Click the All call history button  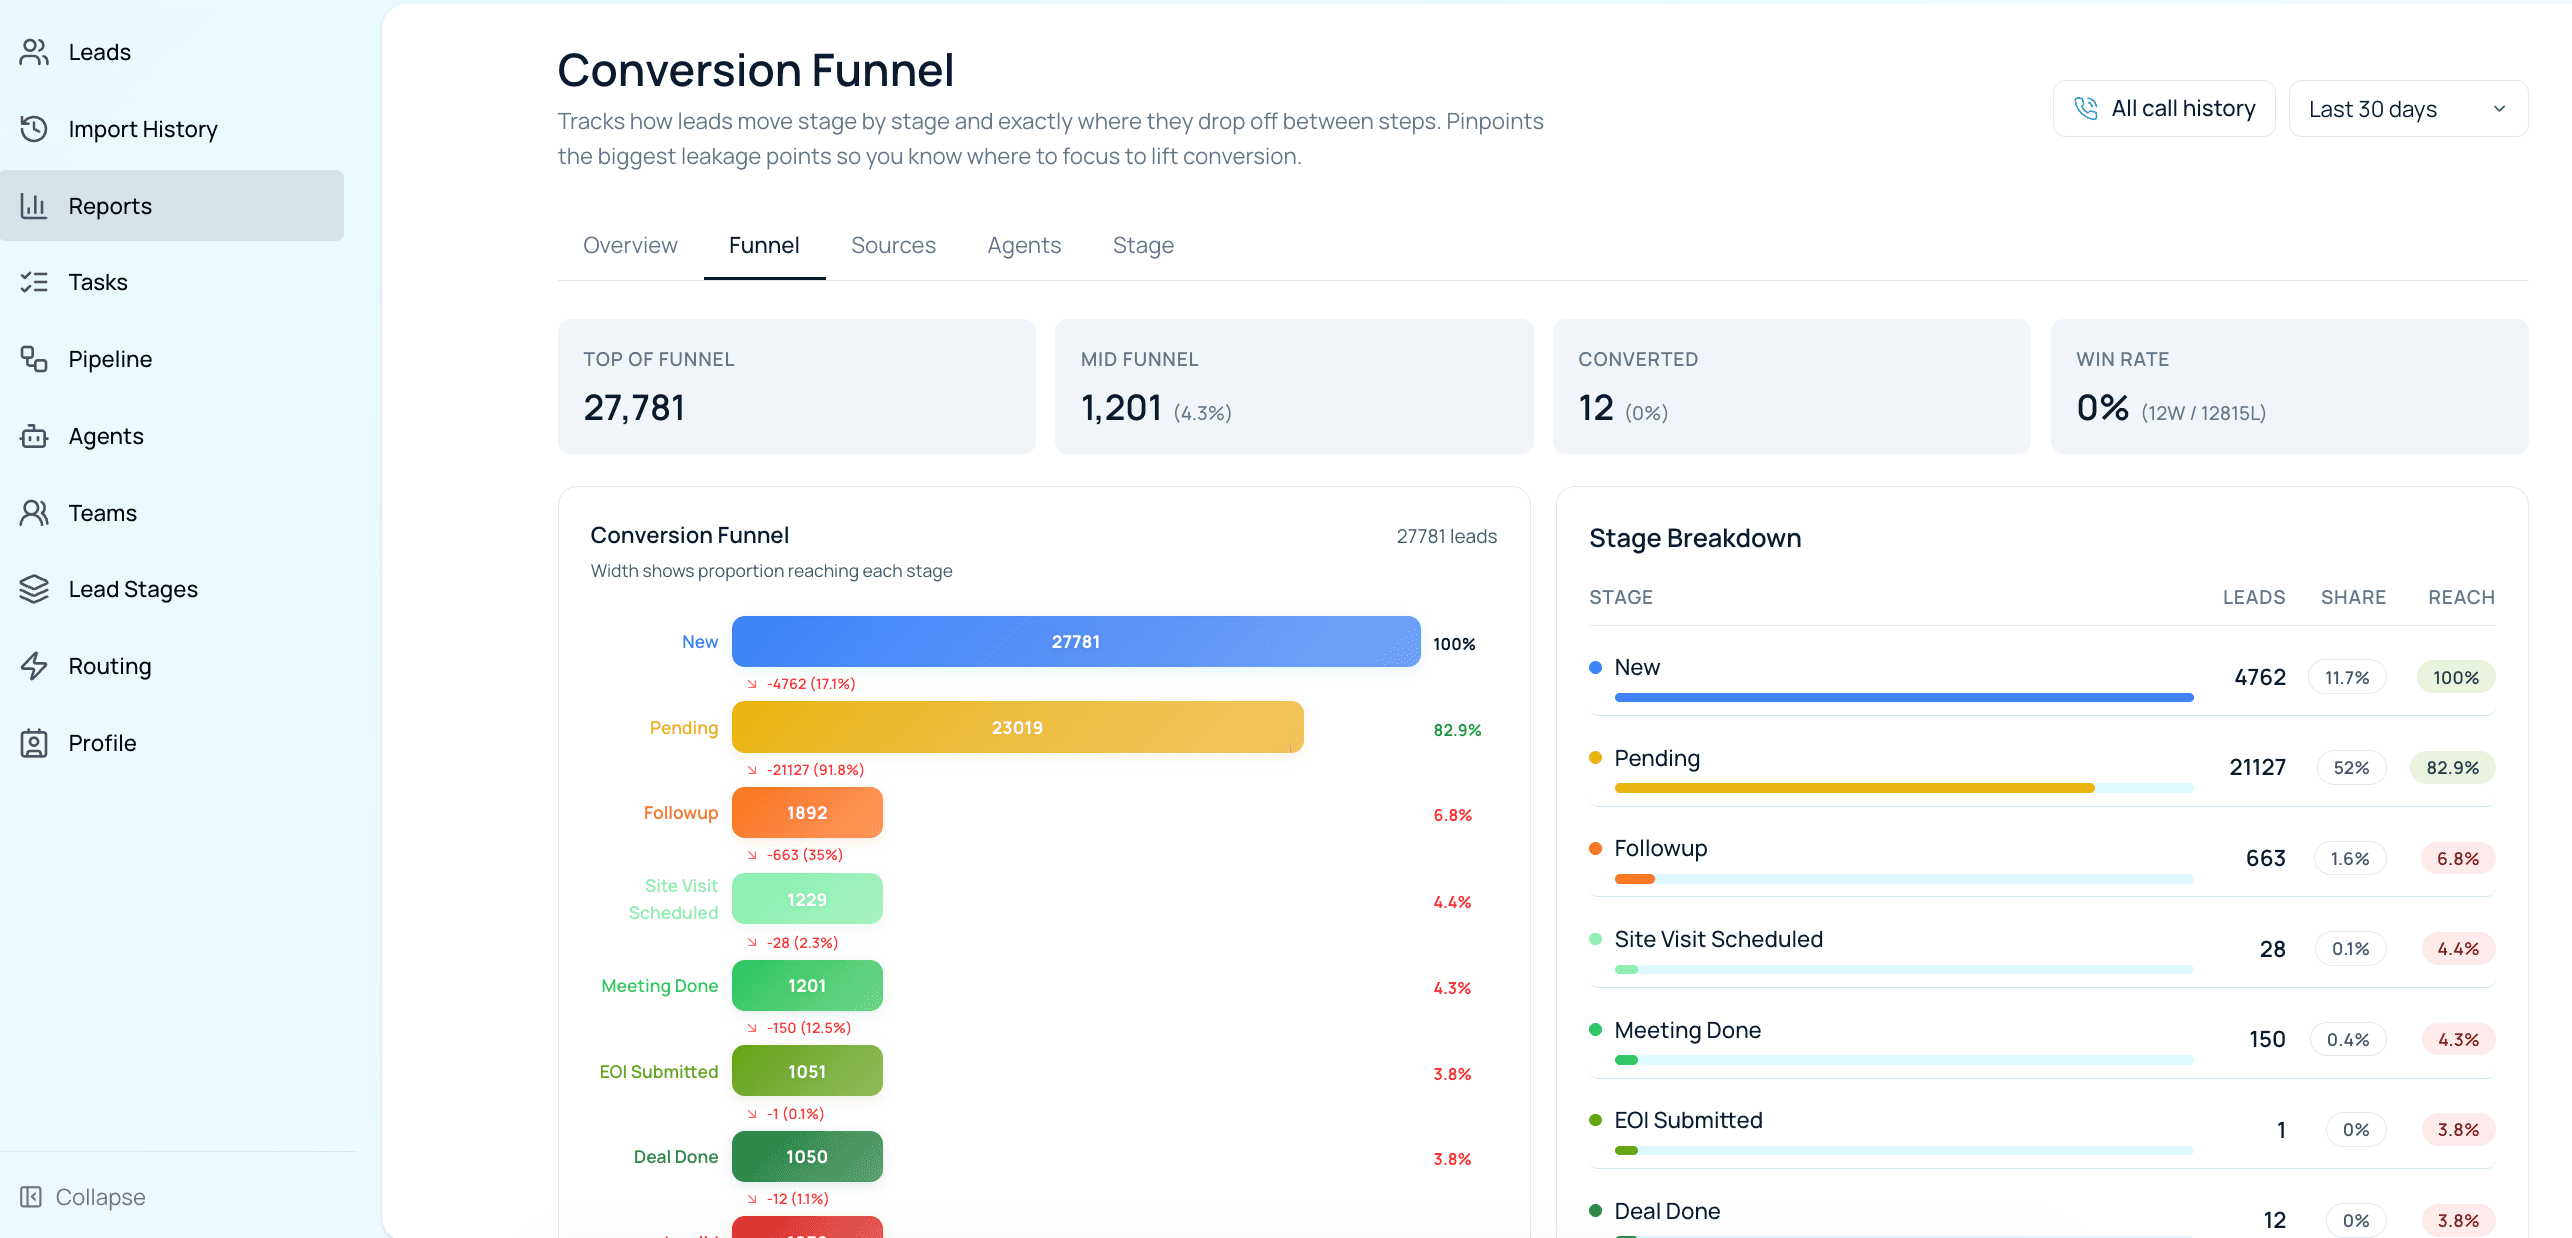point(2164,108)
